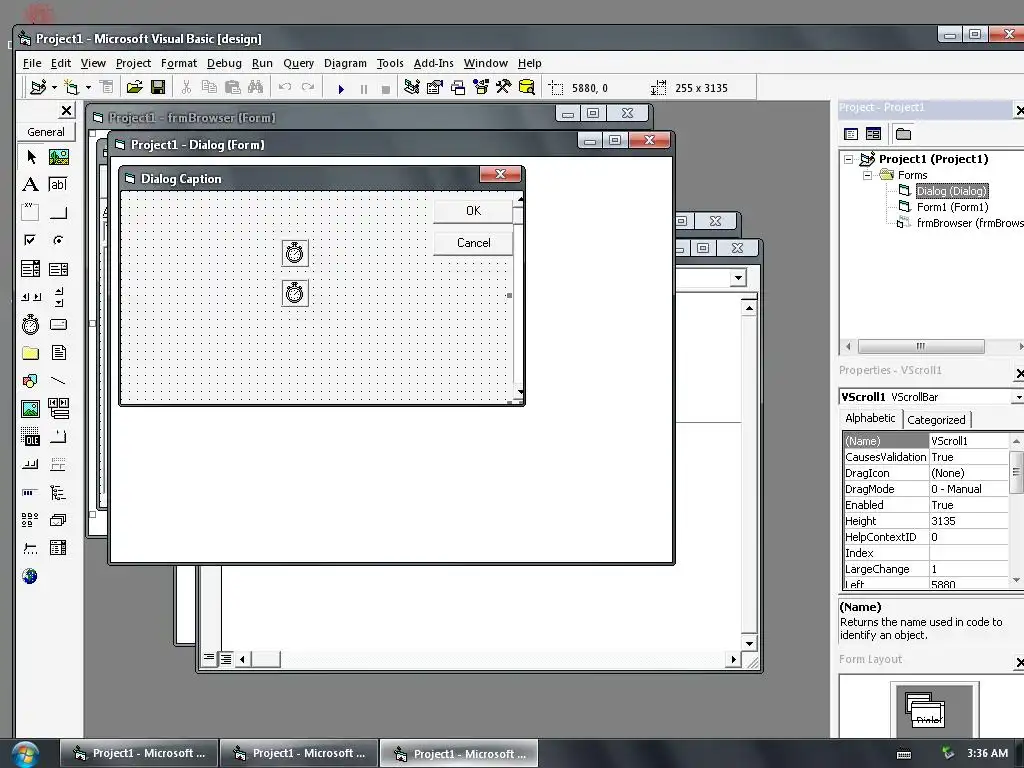The image size is (1024, 768).
Task: Click the Open Project toolbar icon
Action: pos(135,87)
